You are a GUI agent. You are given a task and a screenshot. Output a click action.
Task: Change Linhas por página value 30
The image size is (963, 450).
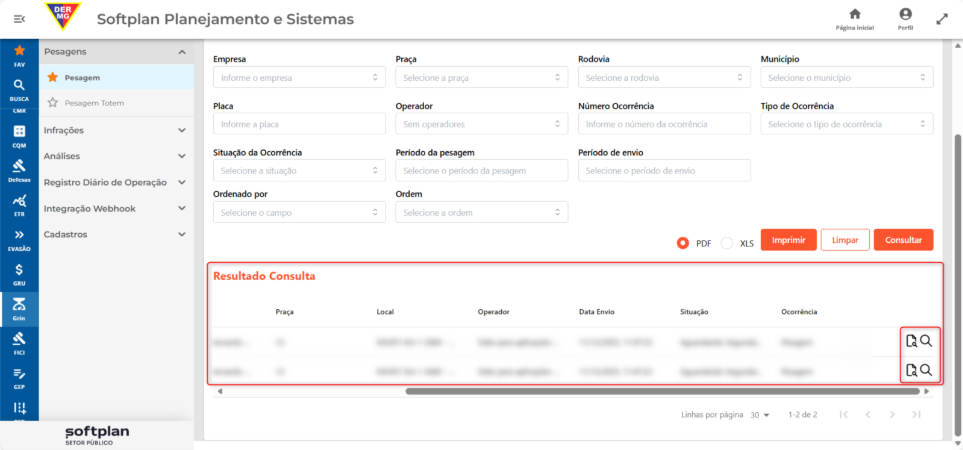[x=760, y=415]
